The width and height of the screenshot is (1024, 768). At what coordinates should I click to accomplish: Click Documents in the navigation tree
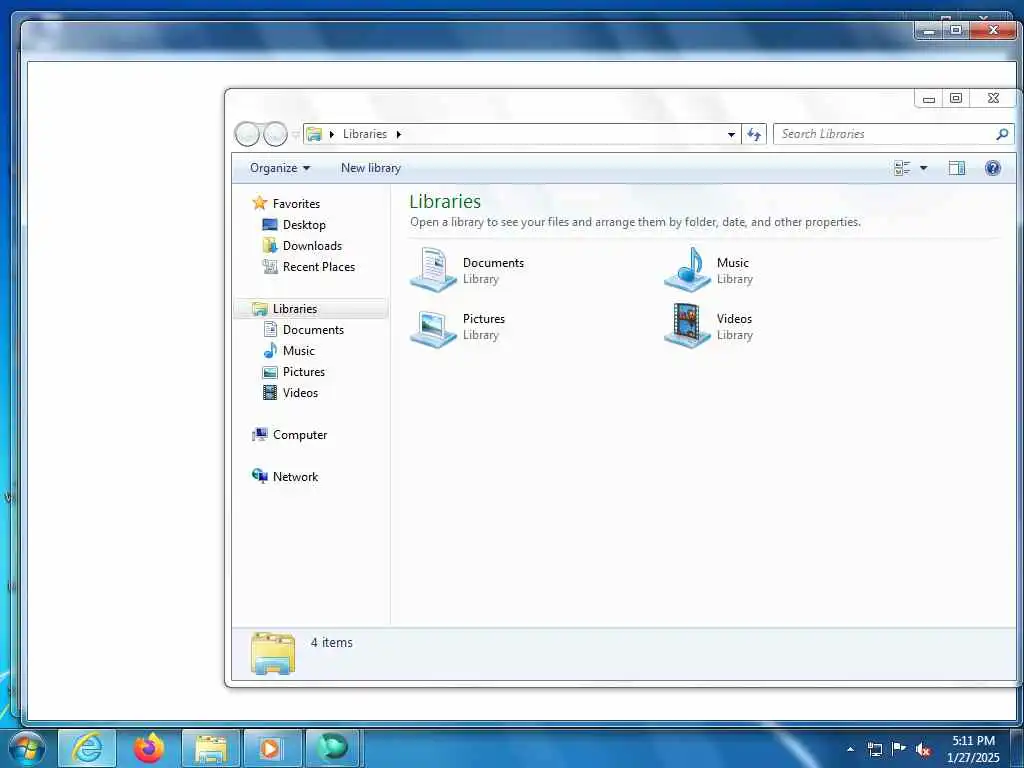pyautogui.click(x=313, y=330)
